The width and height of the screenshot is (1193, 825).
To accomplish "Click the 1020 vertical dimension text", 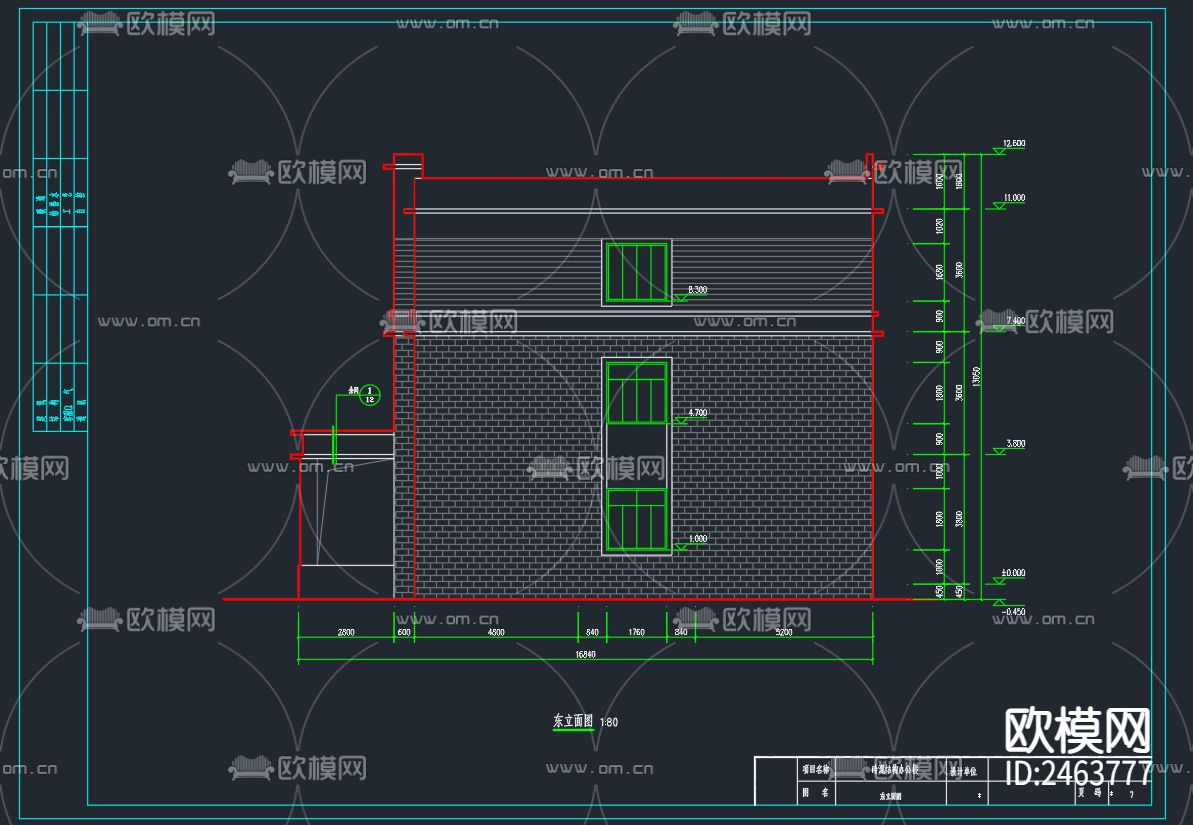I will 940,226.
